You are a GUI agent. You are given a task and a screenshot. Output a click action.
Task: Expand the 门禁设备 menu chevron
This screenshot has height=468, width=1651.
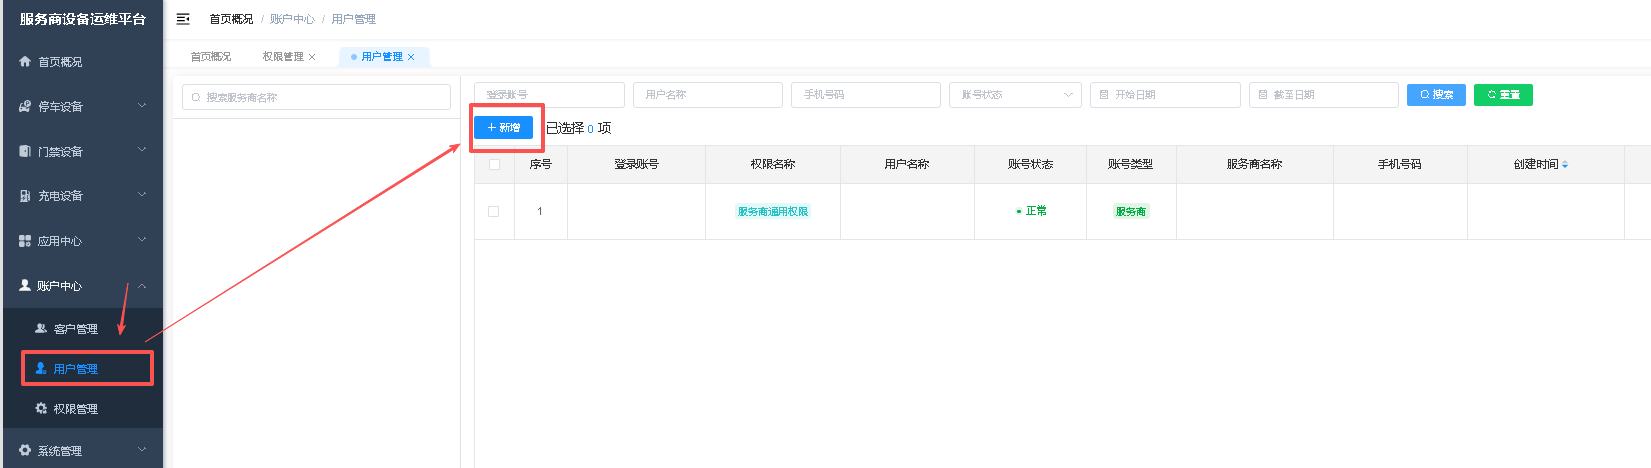coord(142,150)
